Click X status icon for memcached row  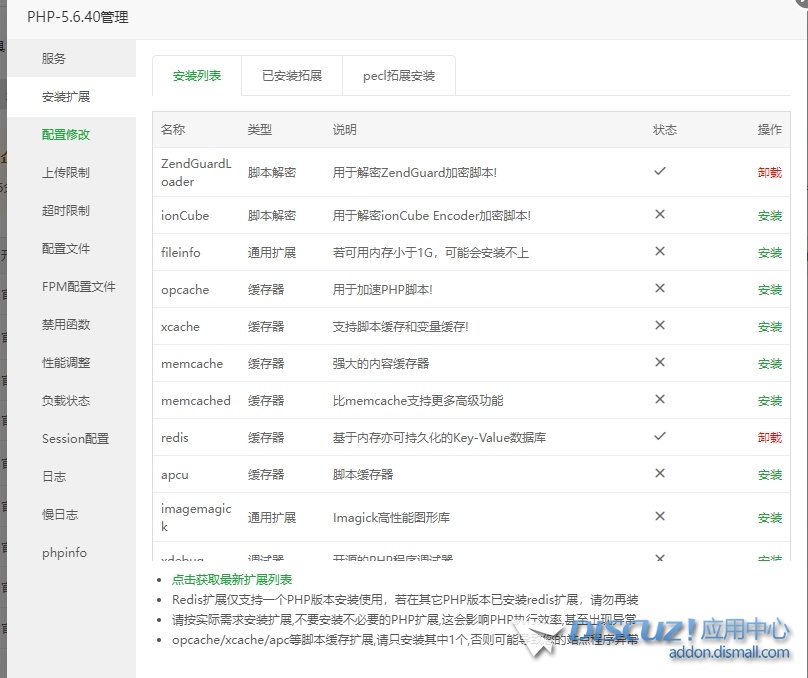660,399
